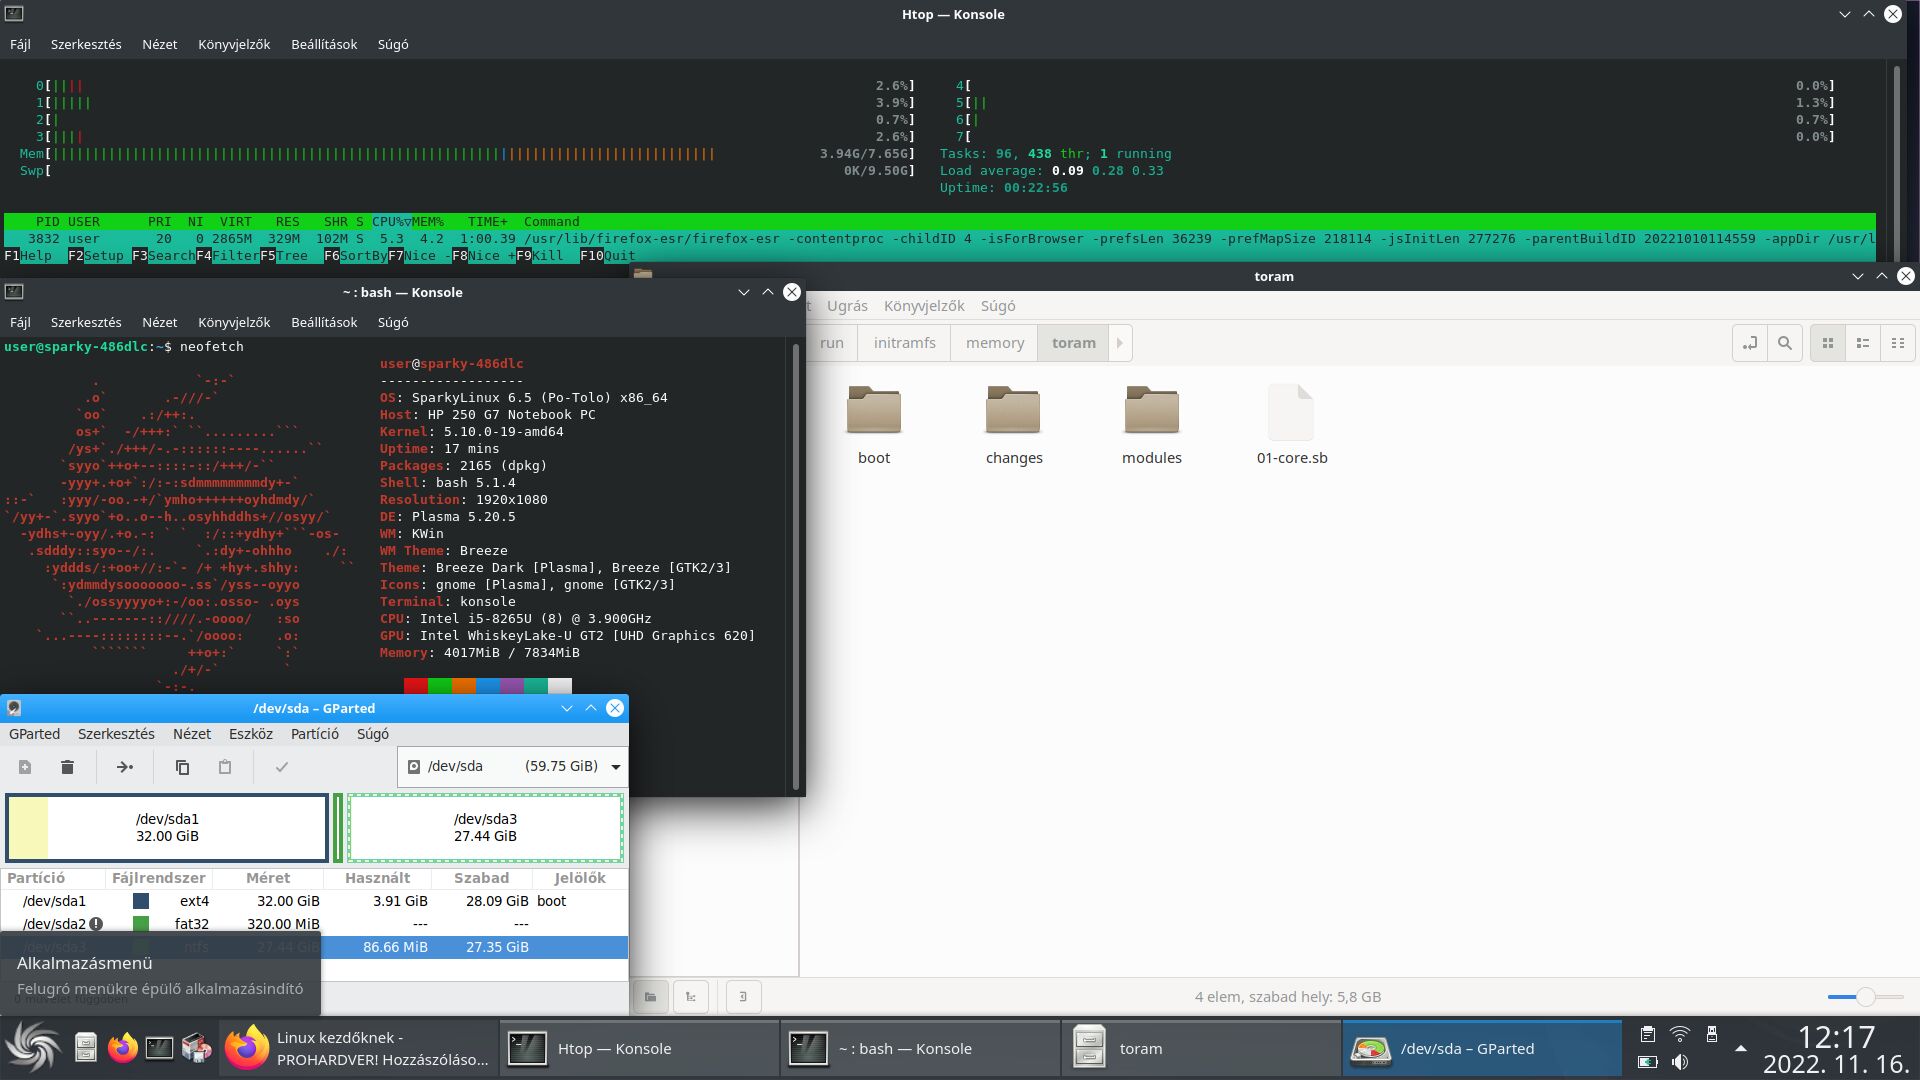Open the Partíció menu in GParted
The height and width of the screenshot is (1080, 1920).
(315, 734)
